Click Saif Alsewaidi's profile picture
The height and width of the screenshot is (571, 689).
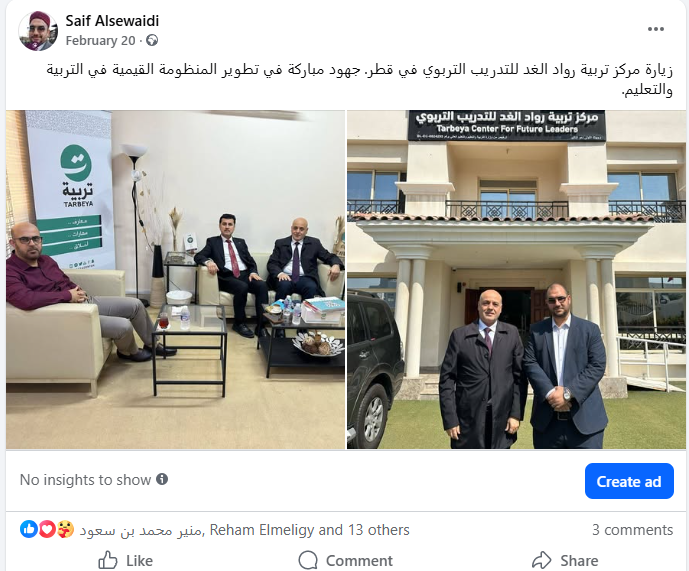click(x=38, y=31)
